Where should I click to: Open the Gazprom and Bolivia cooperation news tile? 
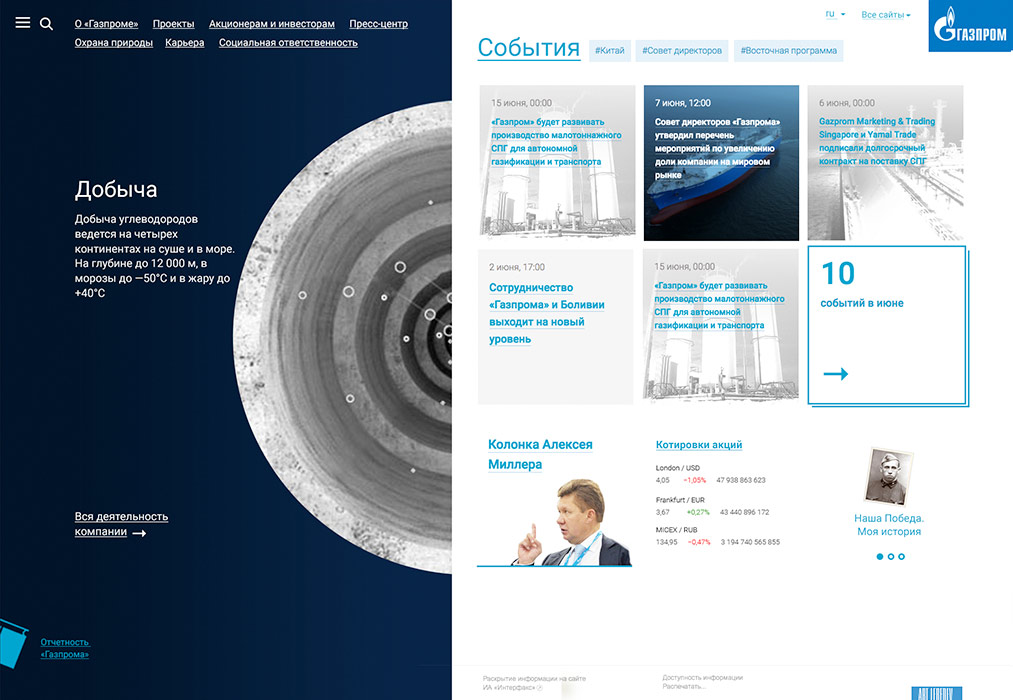click(555, 327)
